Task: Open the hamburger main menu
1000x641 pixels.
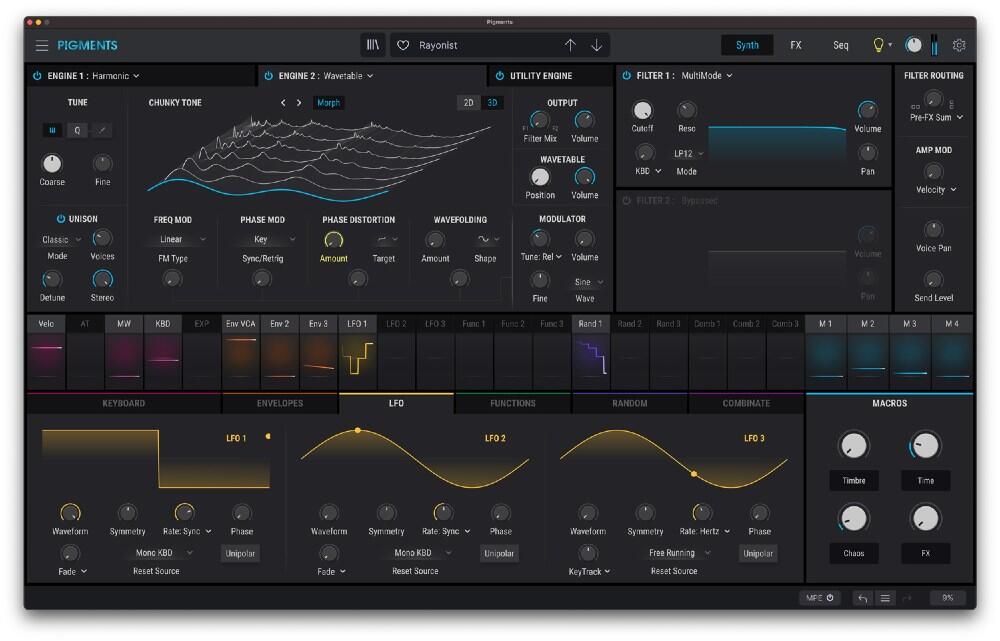Action: [x=42, y=45]
